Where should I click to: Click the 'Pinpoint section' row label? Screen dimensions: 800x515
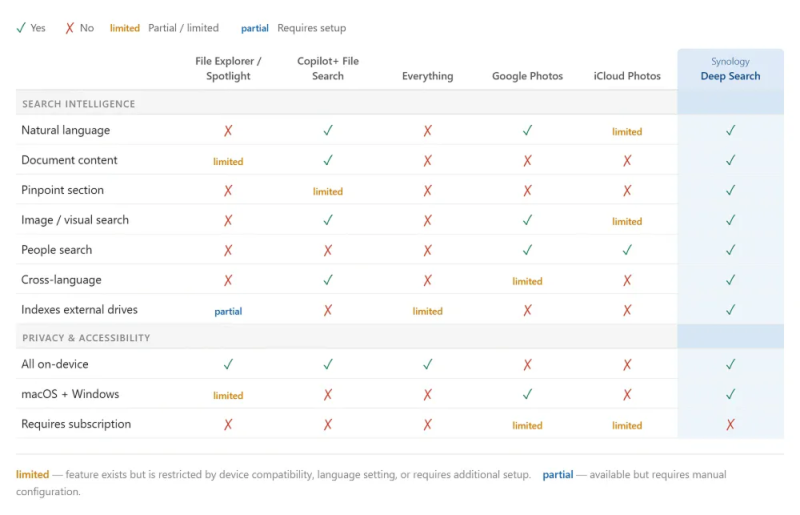click(x=62, y=190)
